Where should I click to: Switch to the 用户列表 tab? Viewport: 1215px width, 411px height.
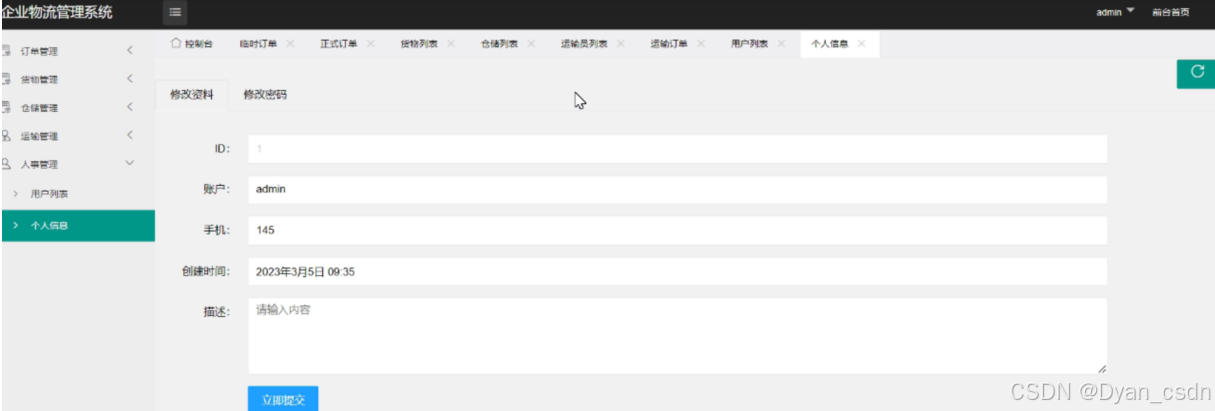click(x=749, y=44)
